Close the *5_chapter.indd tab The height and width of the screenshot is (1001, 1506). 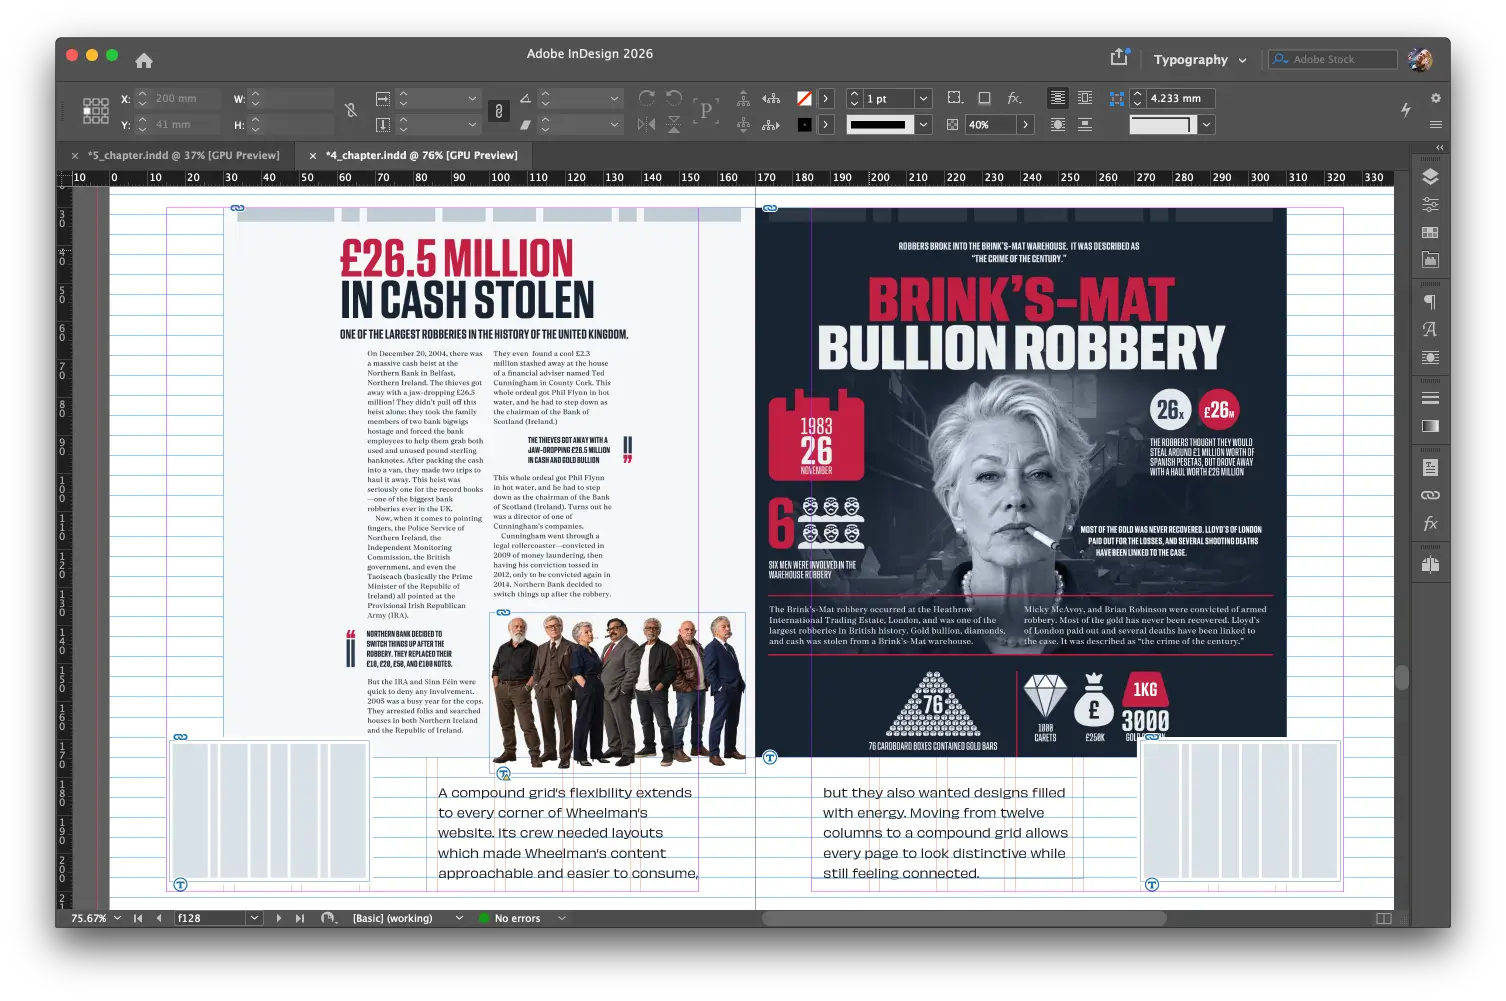(75, 155)
